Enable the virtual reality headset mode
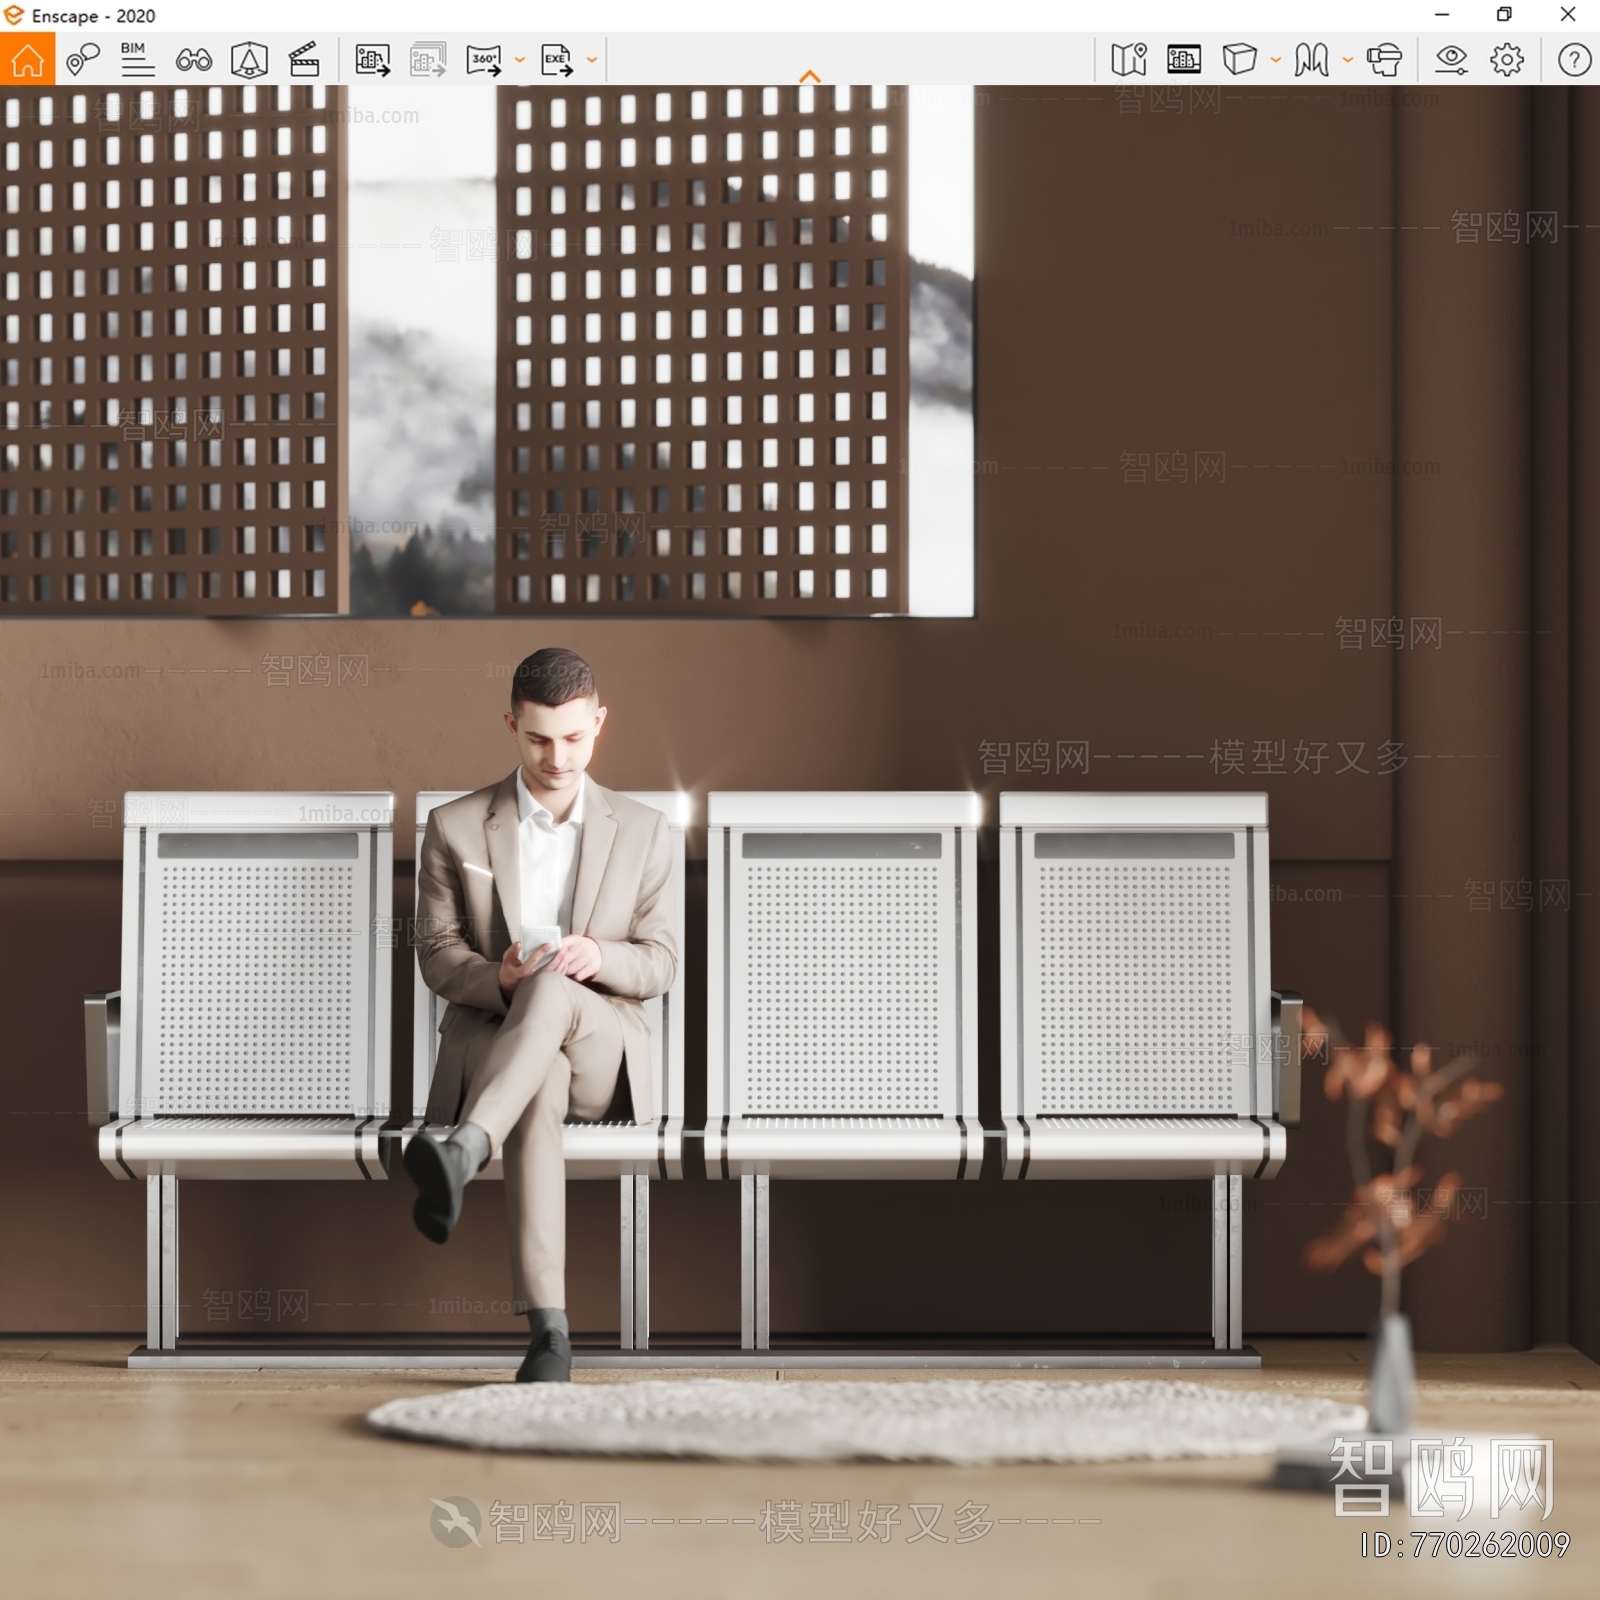Image resolution: width=1600 pixels, height=1600 pixels. pyautogui.click(x=1384, y=60)
